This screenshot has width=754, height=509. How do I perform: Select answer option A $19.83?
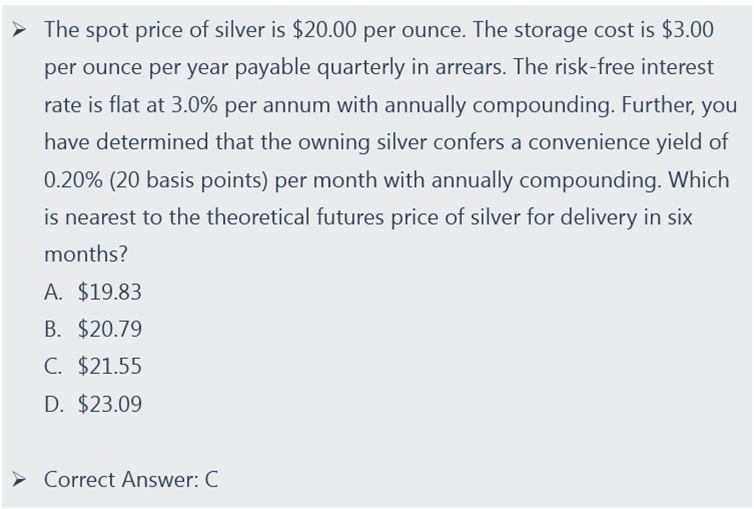tap(93, 292)
